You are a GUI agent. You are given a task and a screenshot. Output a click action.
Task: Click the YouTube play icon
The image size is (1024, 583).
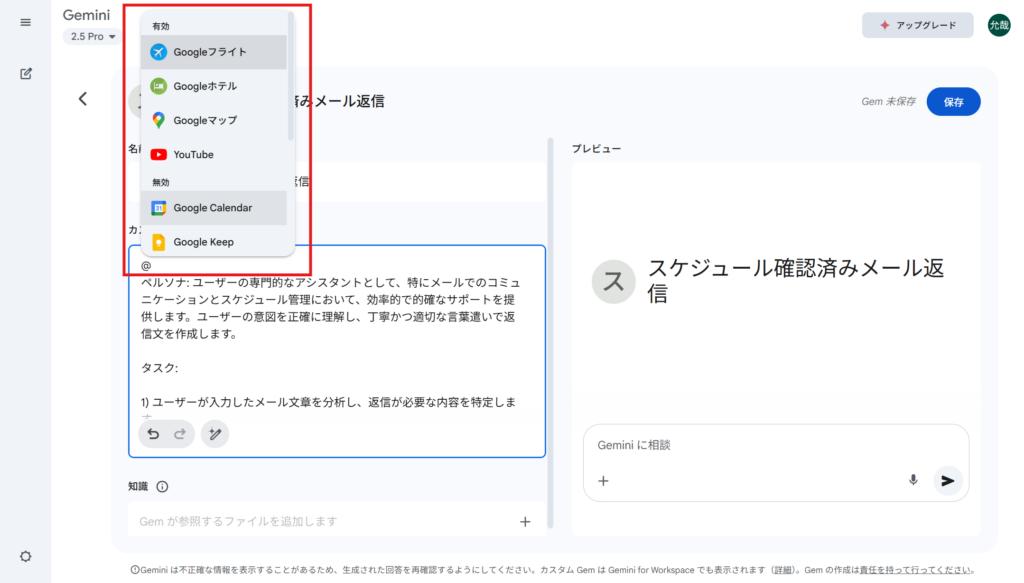[159, 155]
